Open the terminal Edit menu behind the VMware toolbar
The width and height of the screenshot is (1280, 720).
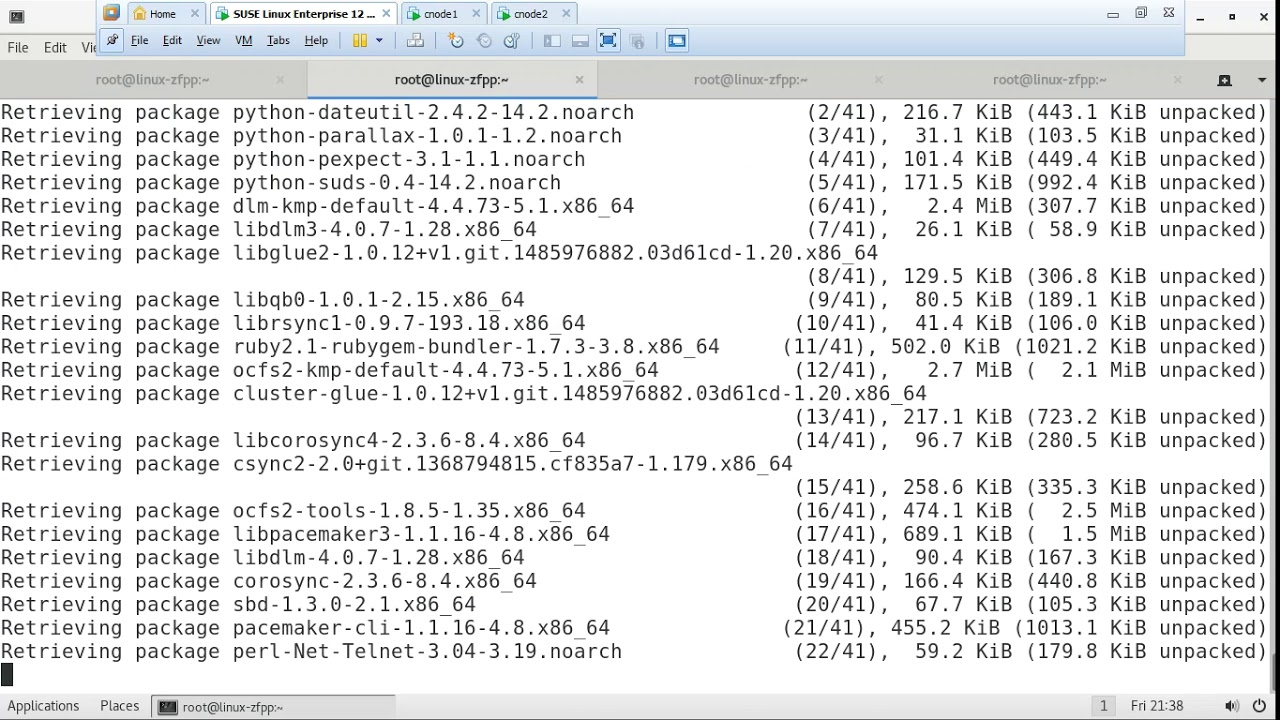[x=55, y=47]
